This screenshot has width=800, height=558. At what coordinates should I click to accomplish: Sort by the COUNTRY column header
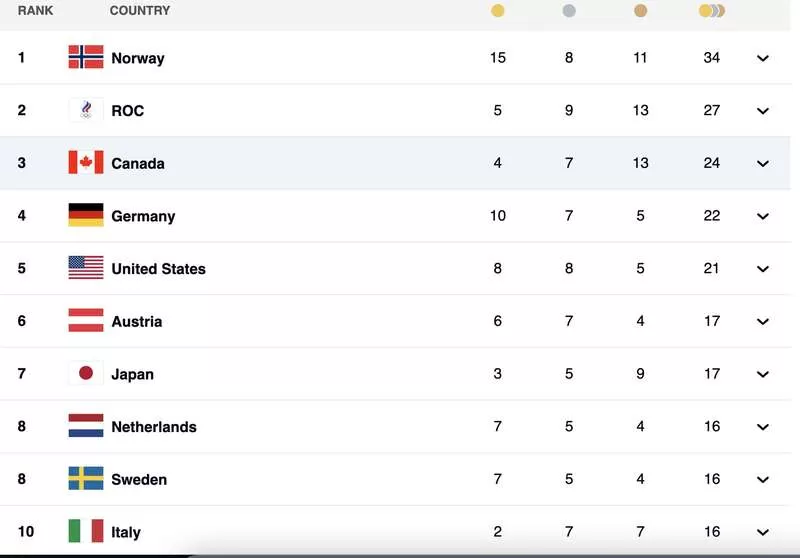click(x=140, y=11)
